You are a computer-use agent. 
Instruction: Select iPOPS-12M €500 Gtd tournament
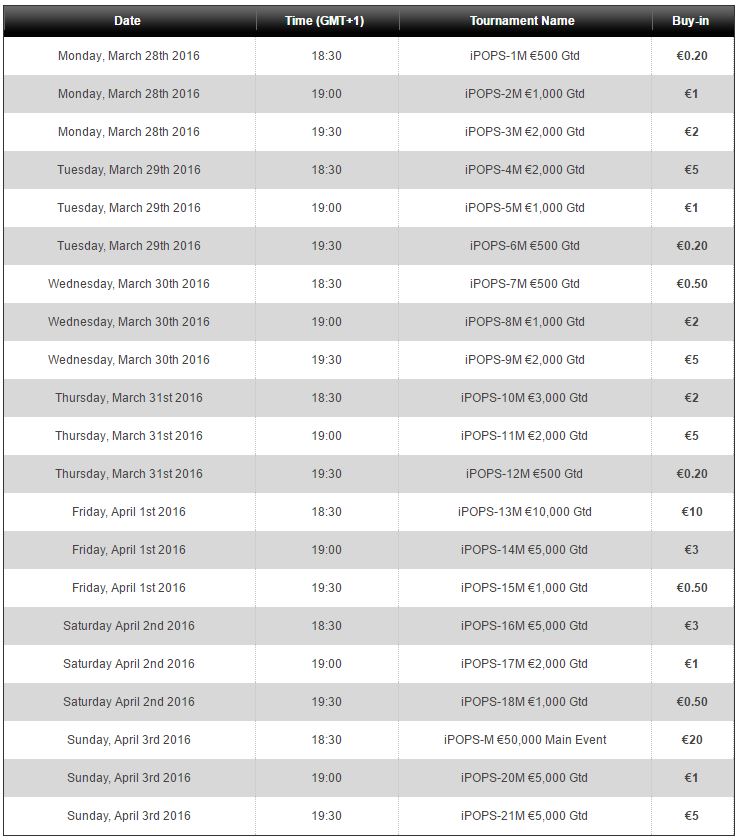pos(525,474)
